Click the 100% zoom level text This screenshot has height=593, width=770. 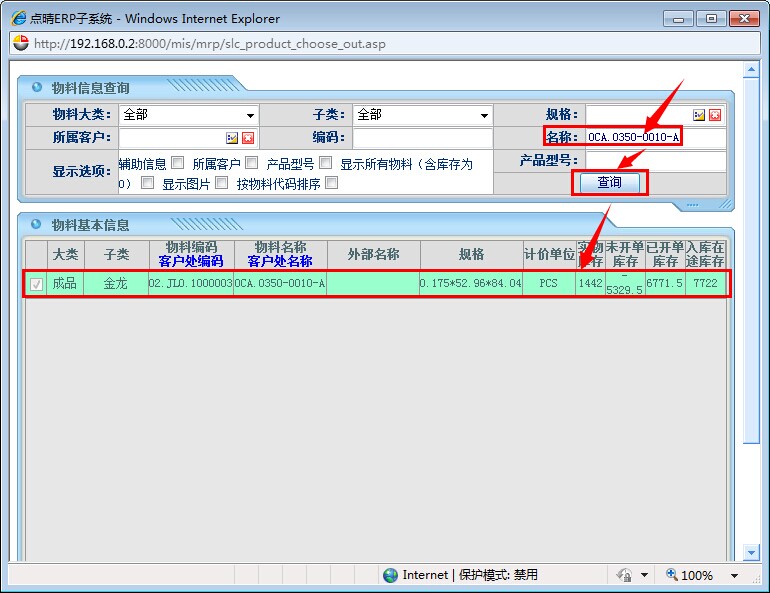click(697, 575)
